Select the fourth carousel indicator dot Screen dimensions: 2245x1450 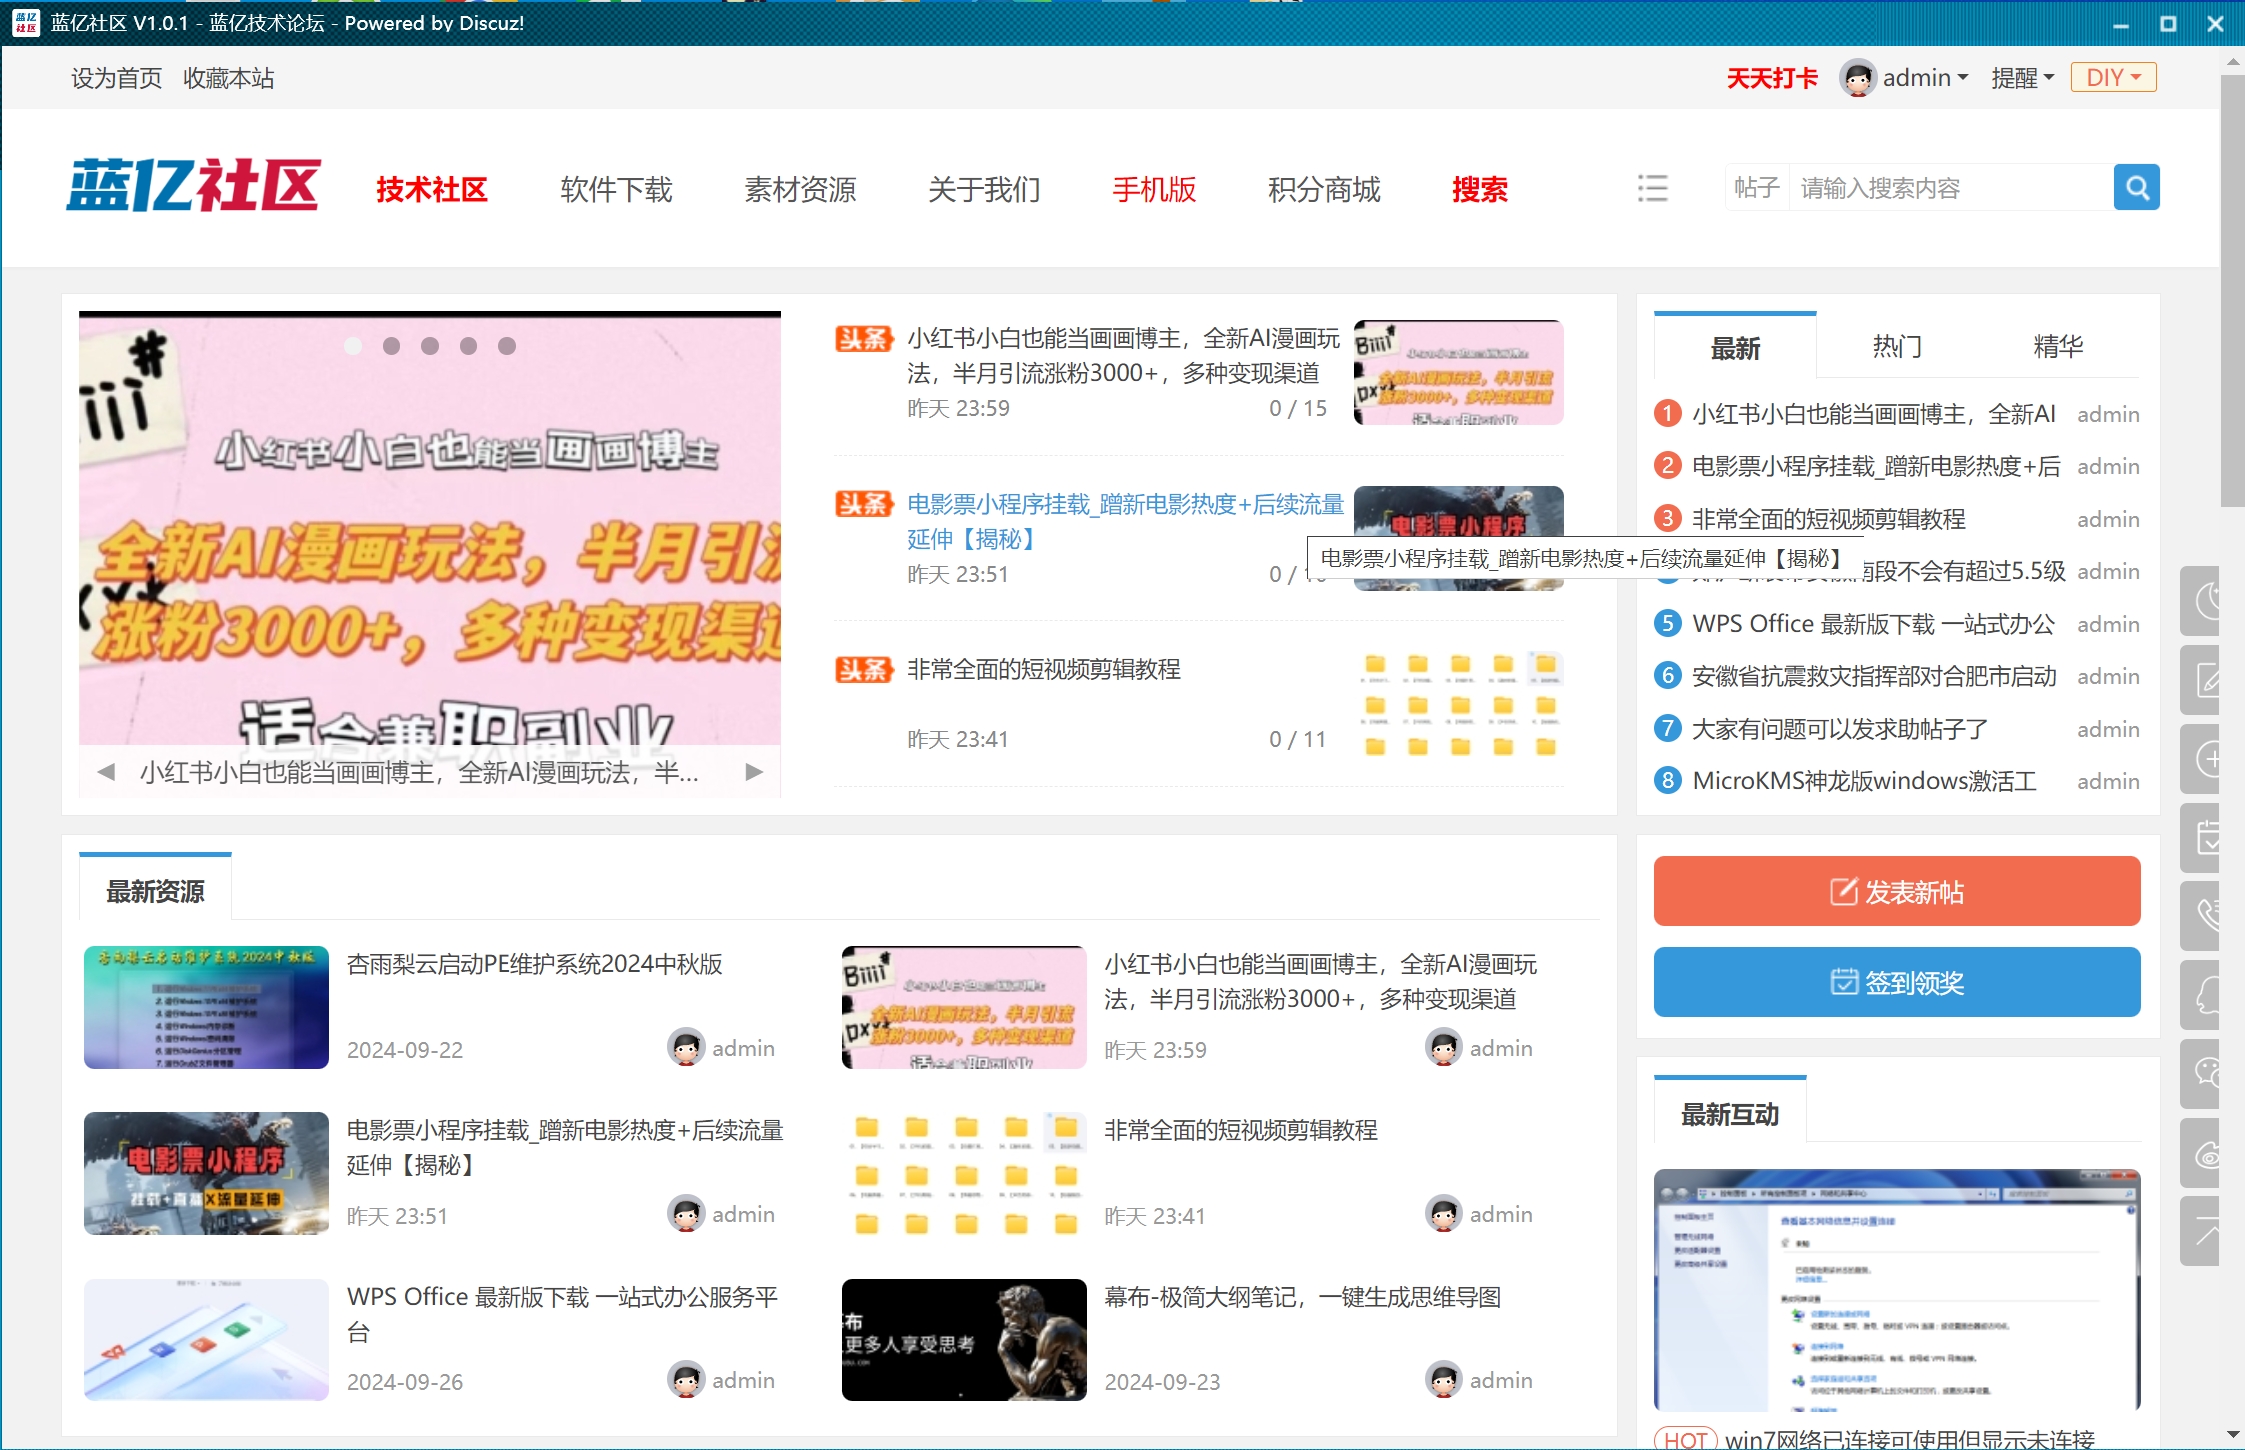pyautogui.click(x=468, y=346)
